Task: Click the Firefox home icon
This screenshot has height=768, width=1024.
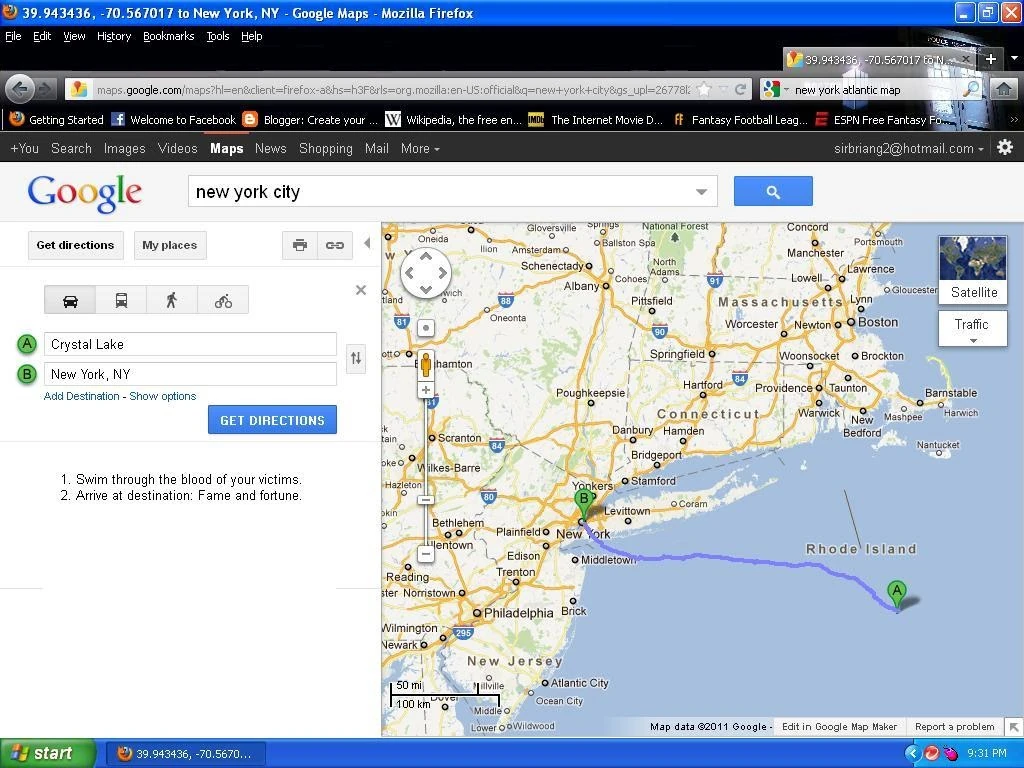Action: point(1004,89)
